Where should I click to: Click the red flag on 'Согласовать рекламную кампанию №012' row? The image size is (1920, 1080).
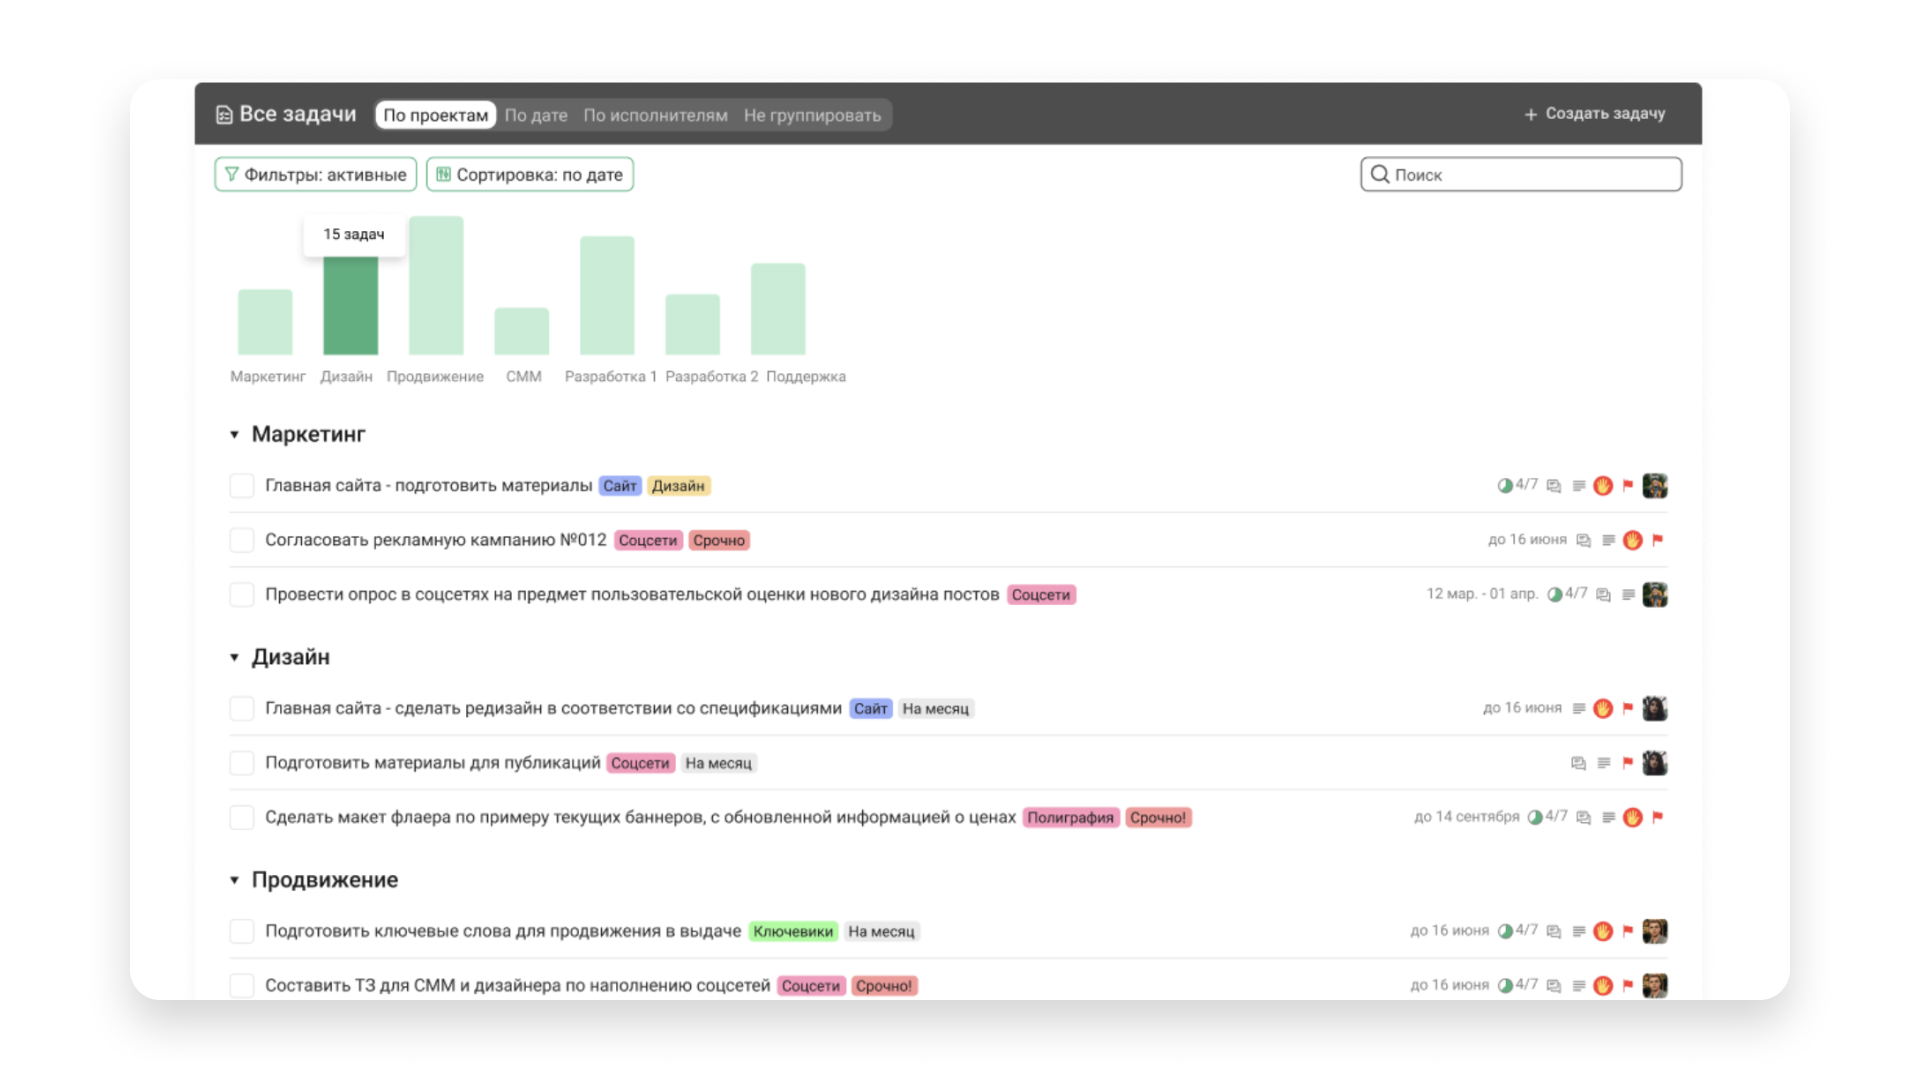1657,540
